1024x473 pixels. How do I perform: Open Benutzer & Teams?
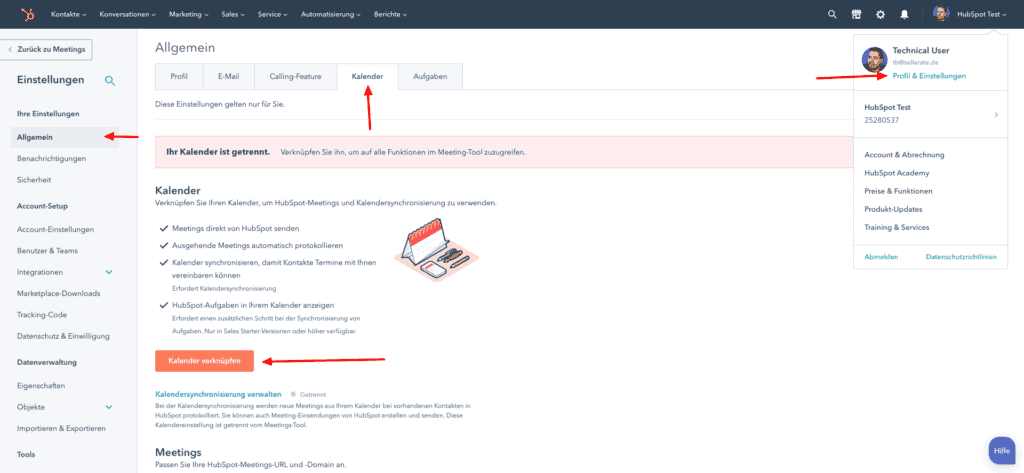point(45,251)
